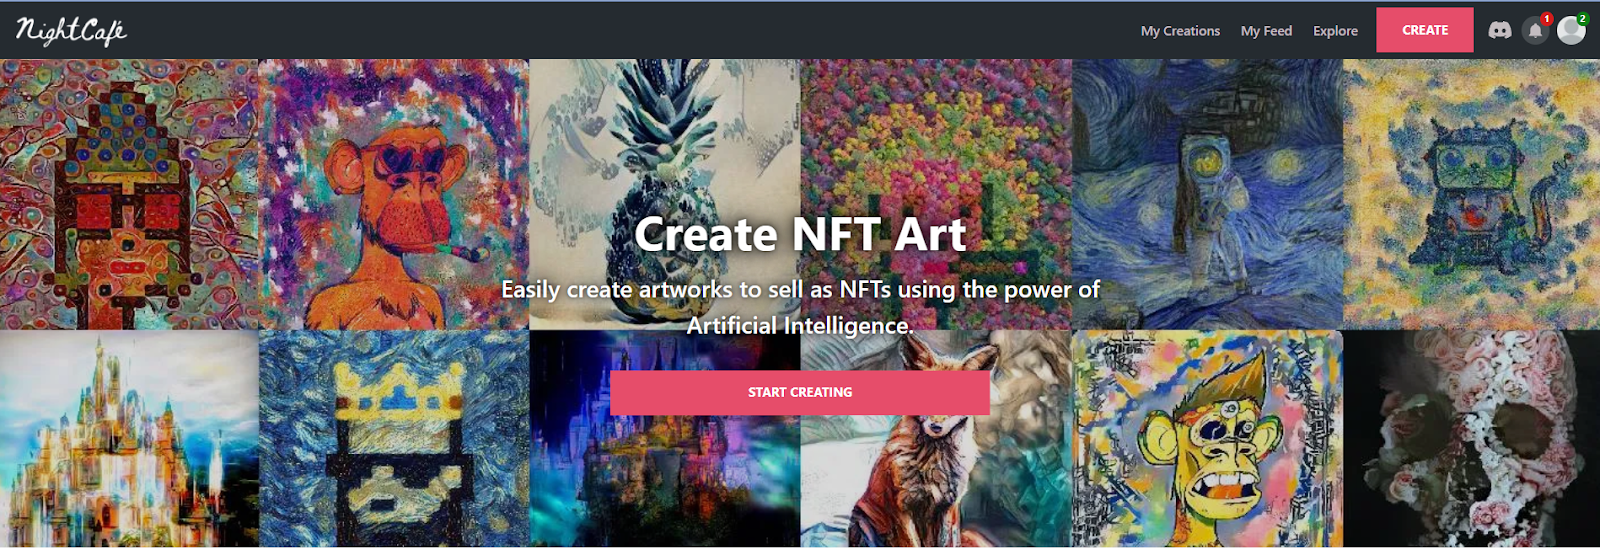Open the My Creations menu item
The image size is (1600, 550).
point(1180,31)
